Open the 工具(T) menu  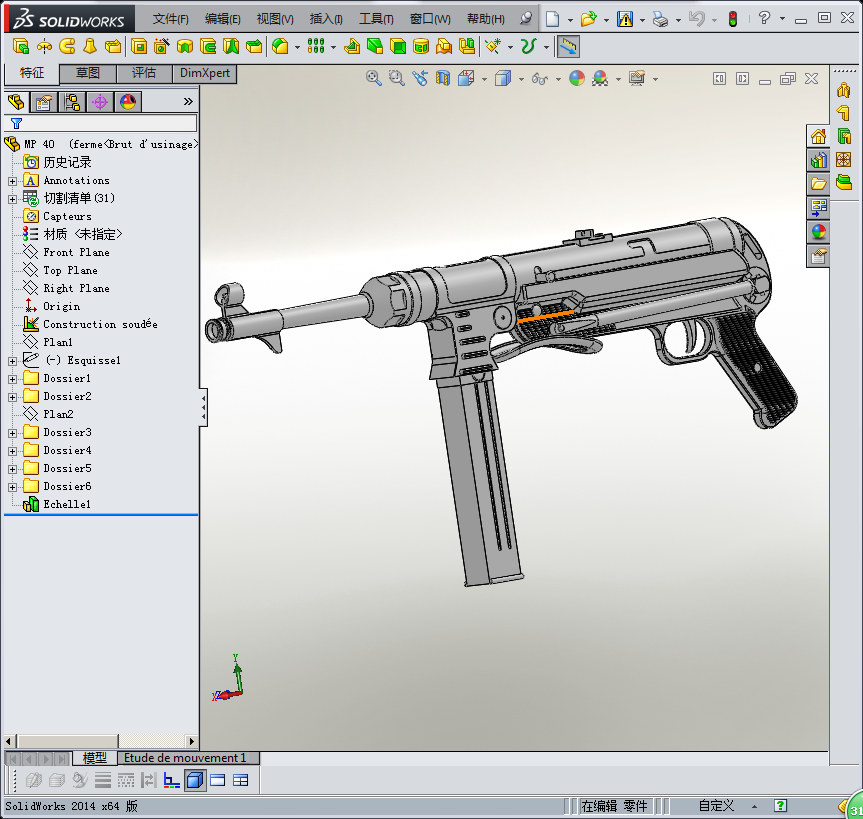coord(376,18)
